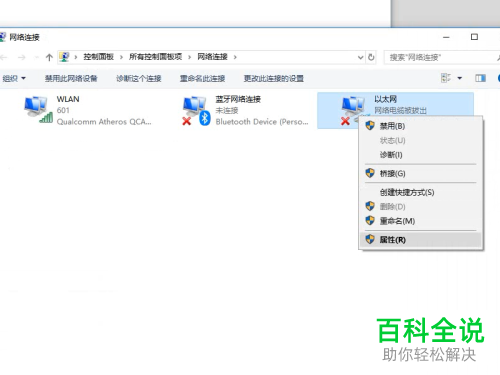Expand chevron after 控制面板 breadcrumb
Image resolution: width=500 pixels, height=375 pixels.
121,57
